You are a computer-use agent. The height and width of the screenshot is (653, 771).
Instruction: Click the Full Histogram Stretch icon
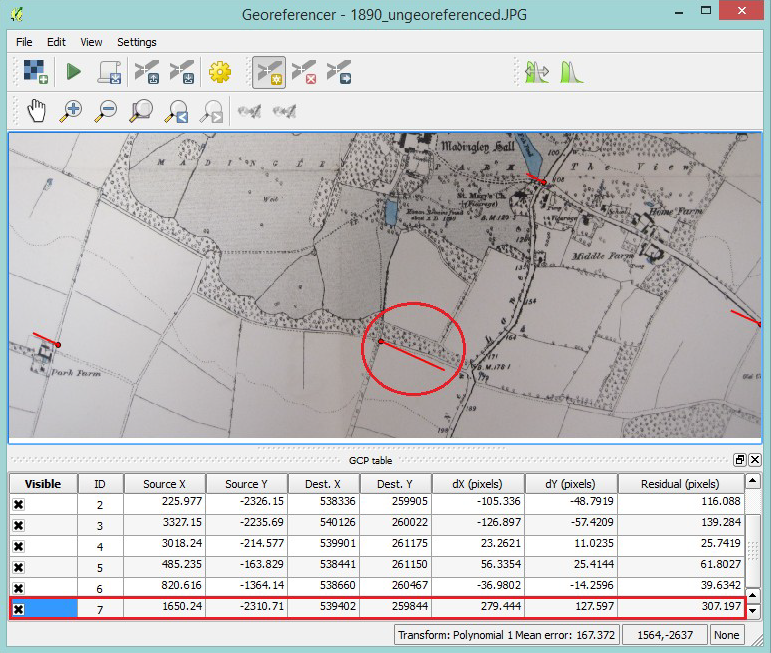coord(570,71)
